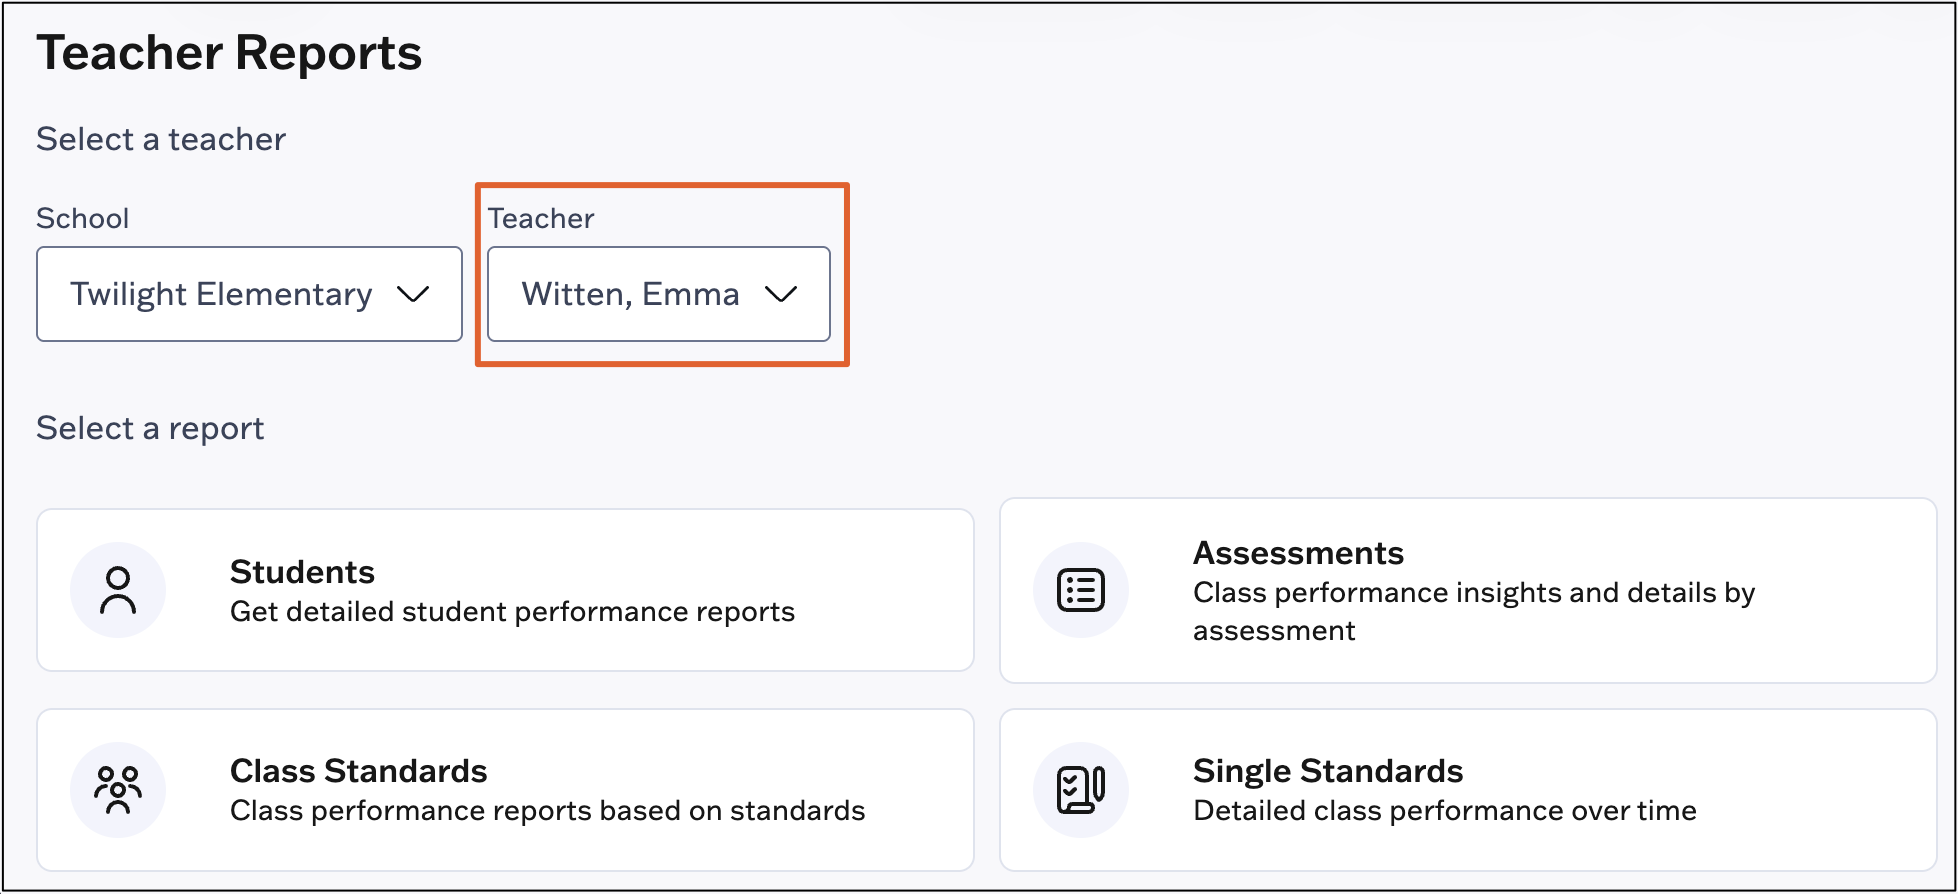Click 'Detailed class performance over time' text
The height and width of the screenshot is (894, 1958).
1445,811
